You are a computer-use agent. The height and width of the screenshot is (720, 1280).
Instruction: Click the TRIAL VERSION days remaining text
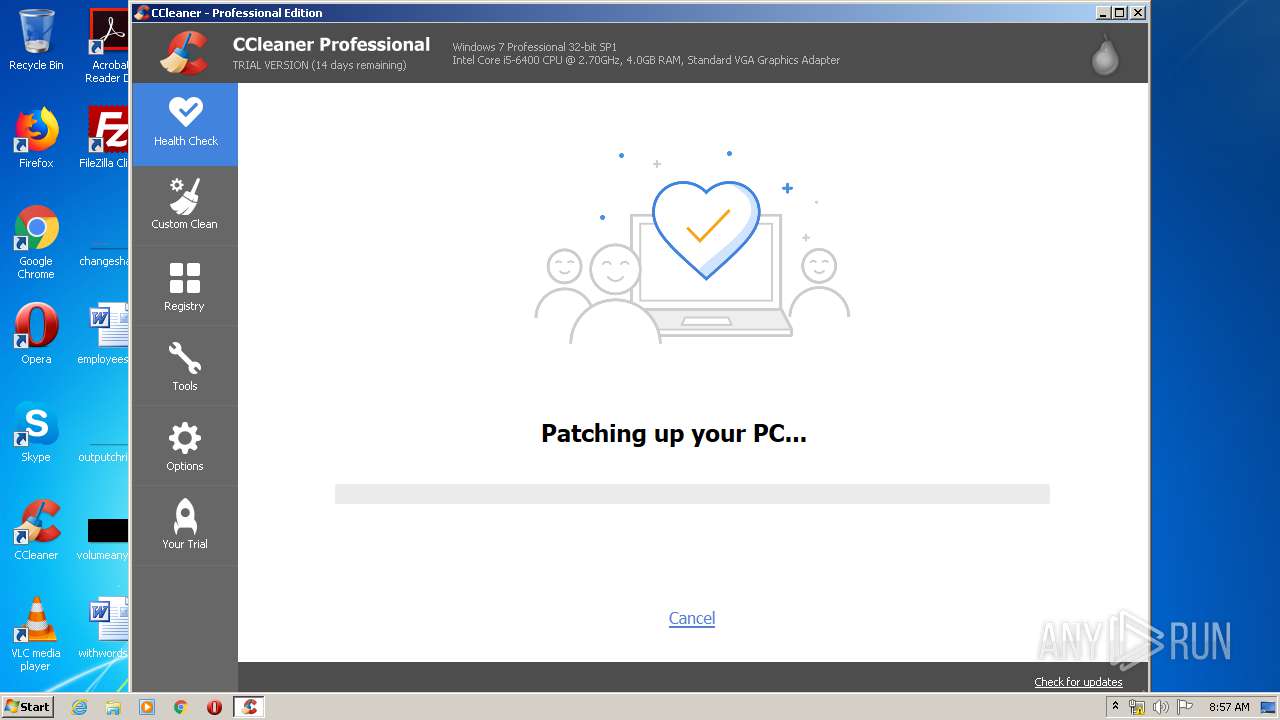tap(319, 65)
